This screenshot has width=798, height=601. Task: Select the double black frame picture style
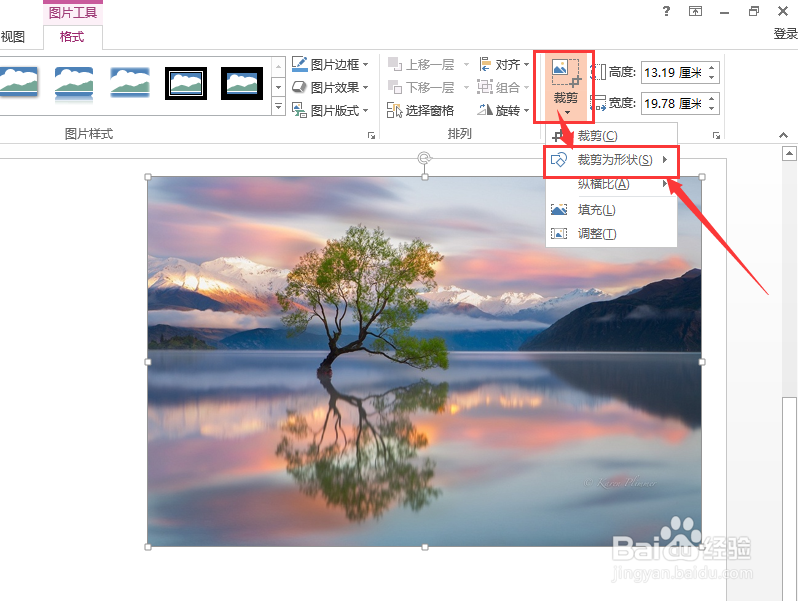tap(186, 83)
